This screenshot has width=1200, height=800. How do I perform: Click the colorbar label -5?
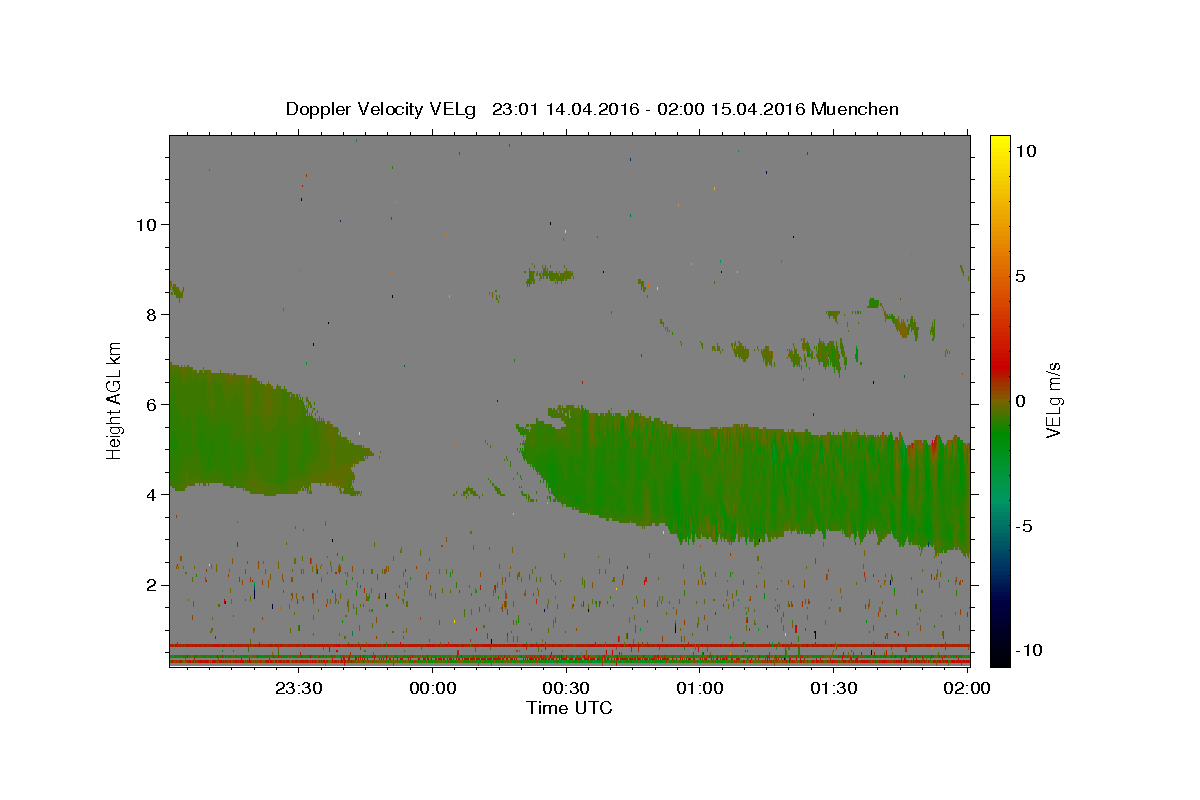pos(1023,526)
